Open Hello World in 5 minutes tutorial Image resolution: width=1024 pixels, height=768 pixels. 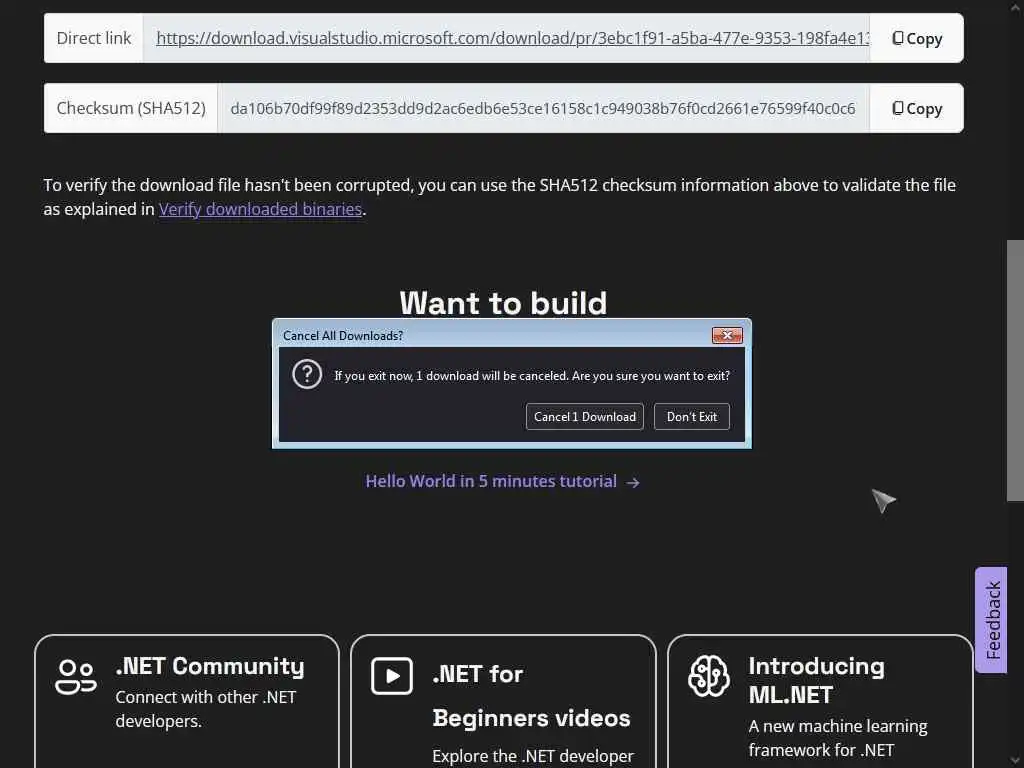(x=491, y=481)
